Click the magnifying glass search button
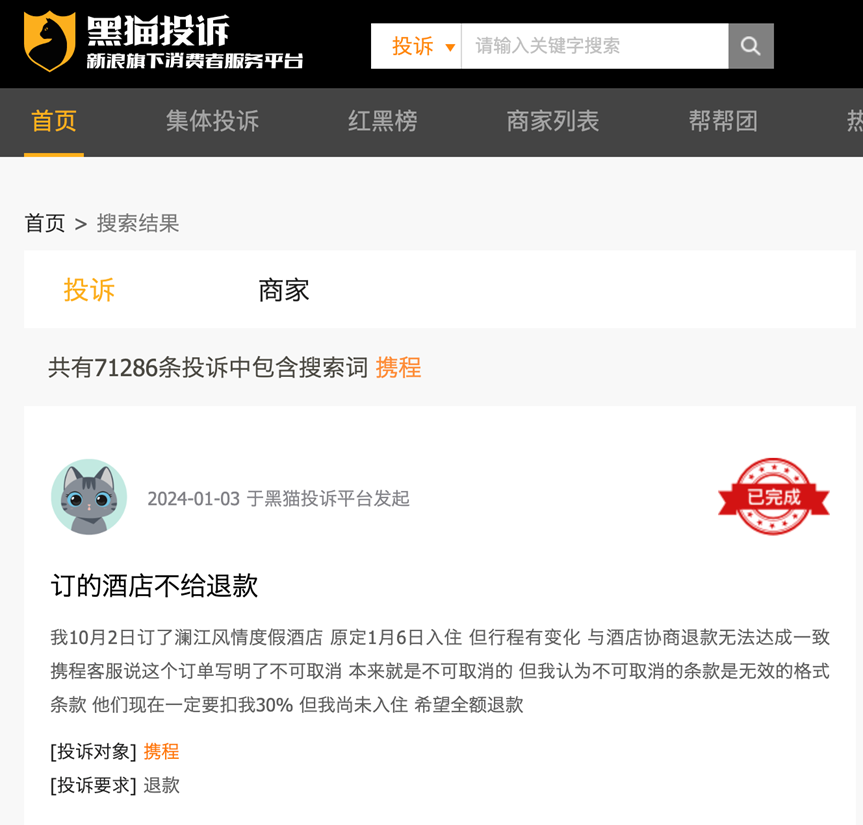The height and width of the screenshot is (825, 863). [751, 46]
